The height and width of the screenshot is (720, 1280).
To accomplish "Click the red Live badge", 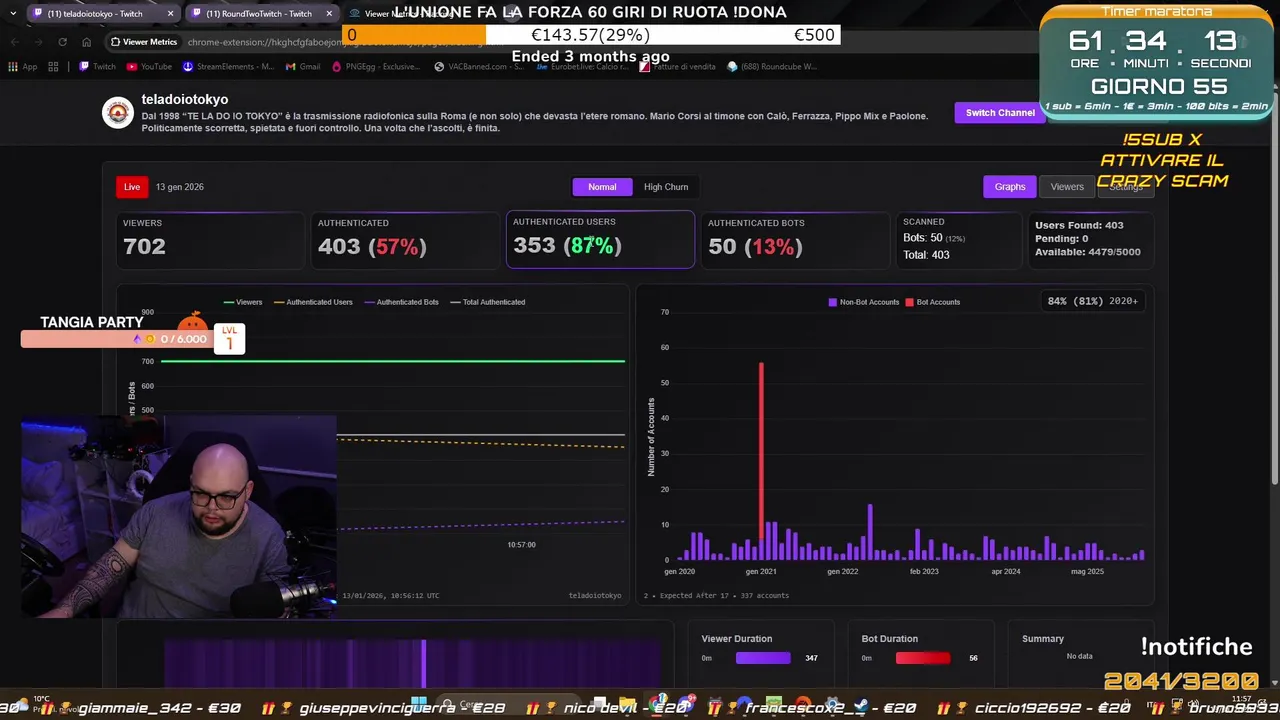I will (132, 187).
